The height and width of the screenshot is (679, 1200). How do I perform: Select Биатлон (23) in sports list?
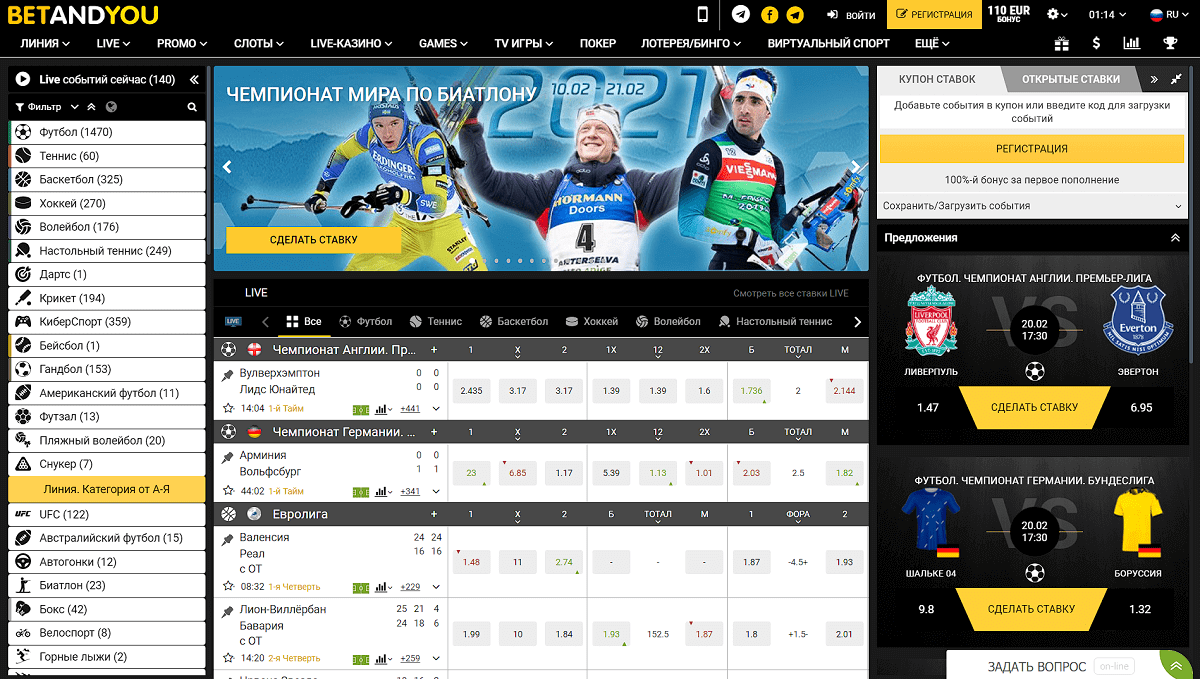(x=107, y=586)
